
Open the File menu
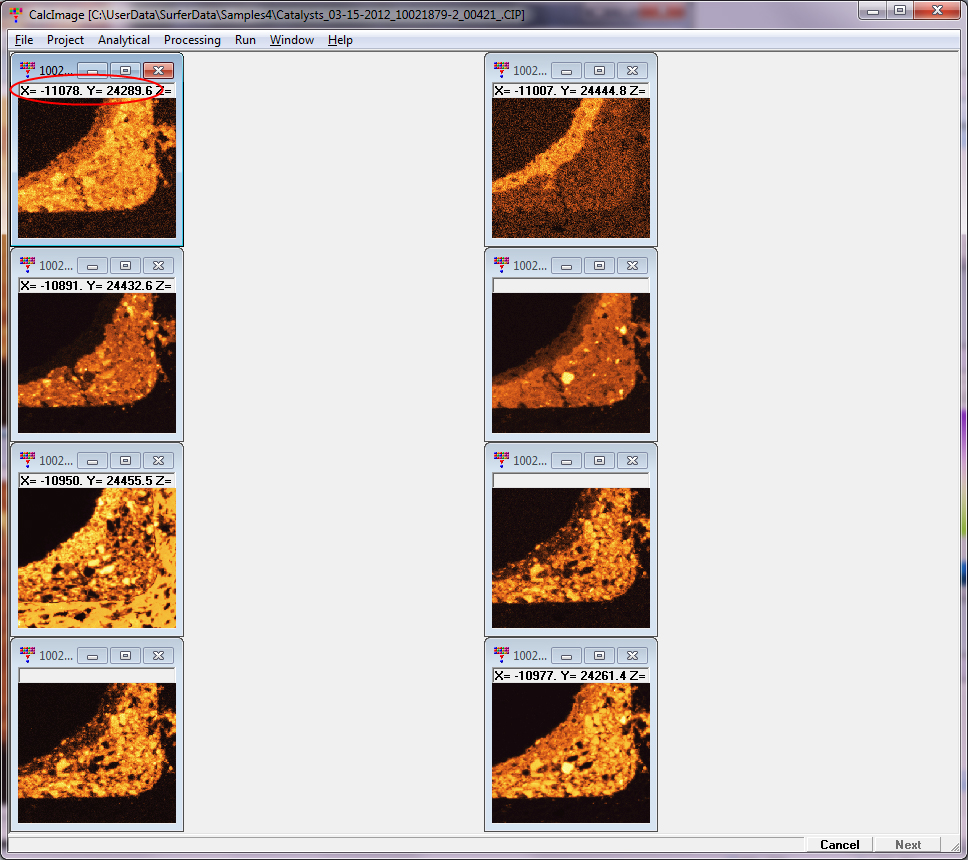24,40
